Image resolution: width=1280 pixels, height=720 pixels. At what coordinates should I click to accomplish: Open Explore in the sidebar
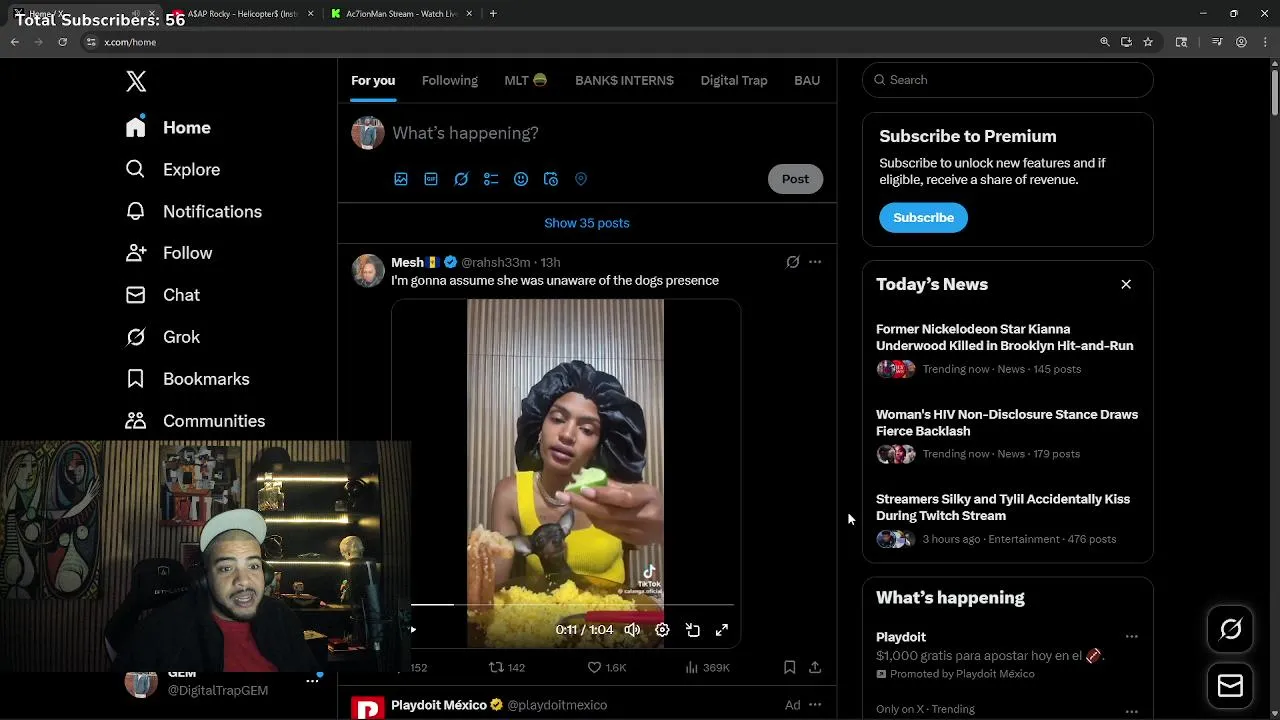point(172,169)
